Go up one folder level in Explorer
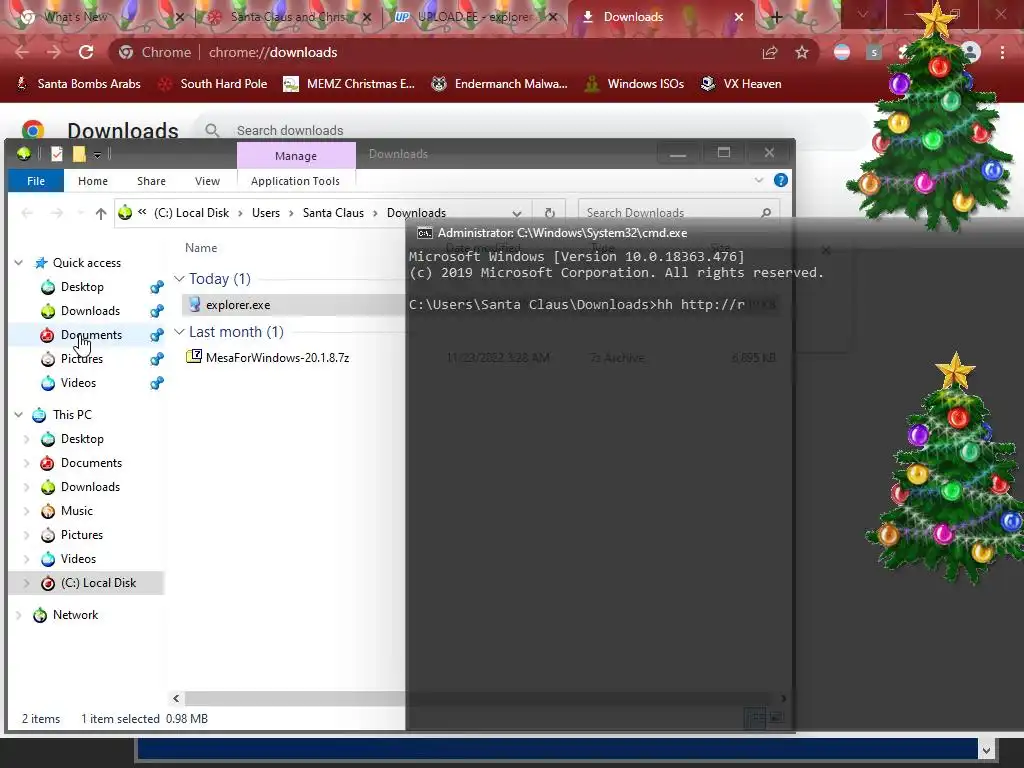Screen dimensions: 1024x768 101,213
